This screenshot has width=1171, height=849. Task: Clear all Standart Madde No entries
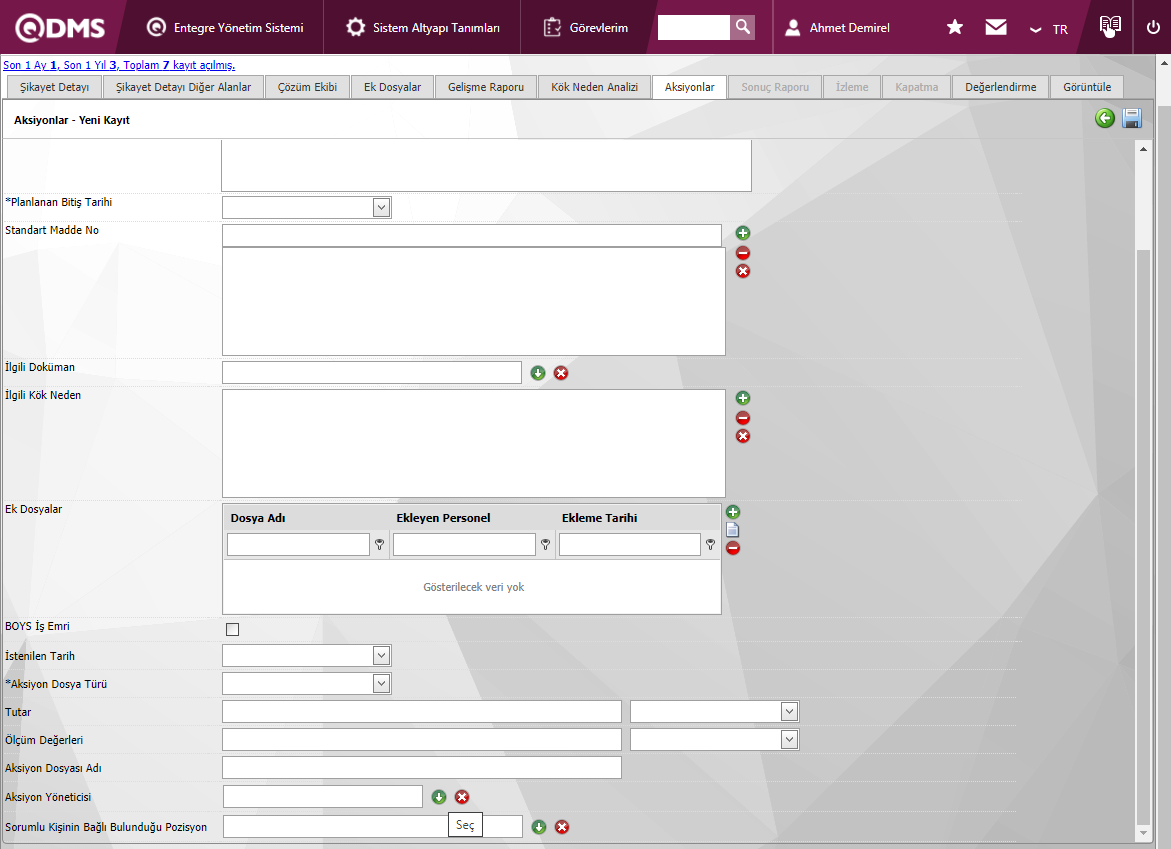[742, 271]
